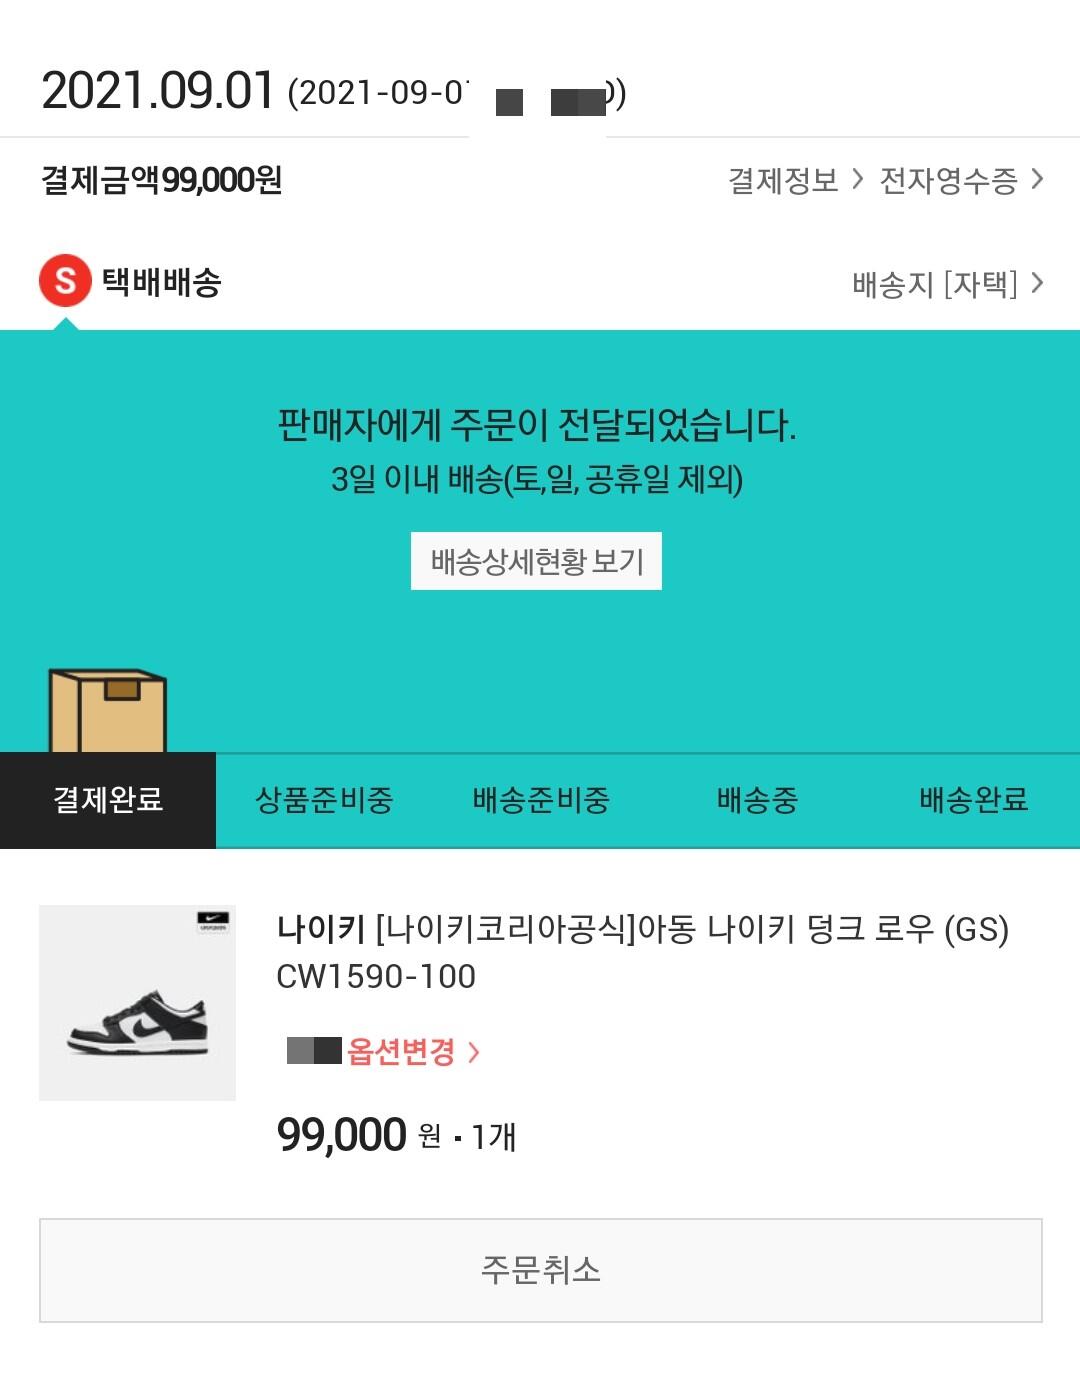Click the Nike logo on product image
1080x1373 pixels.
click(x=213, y=921)
